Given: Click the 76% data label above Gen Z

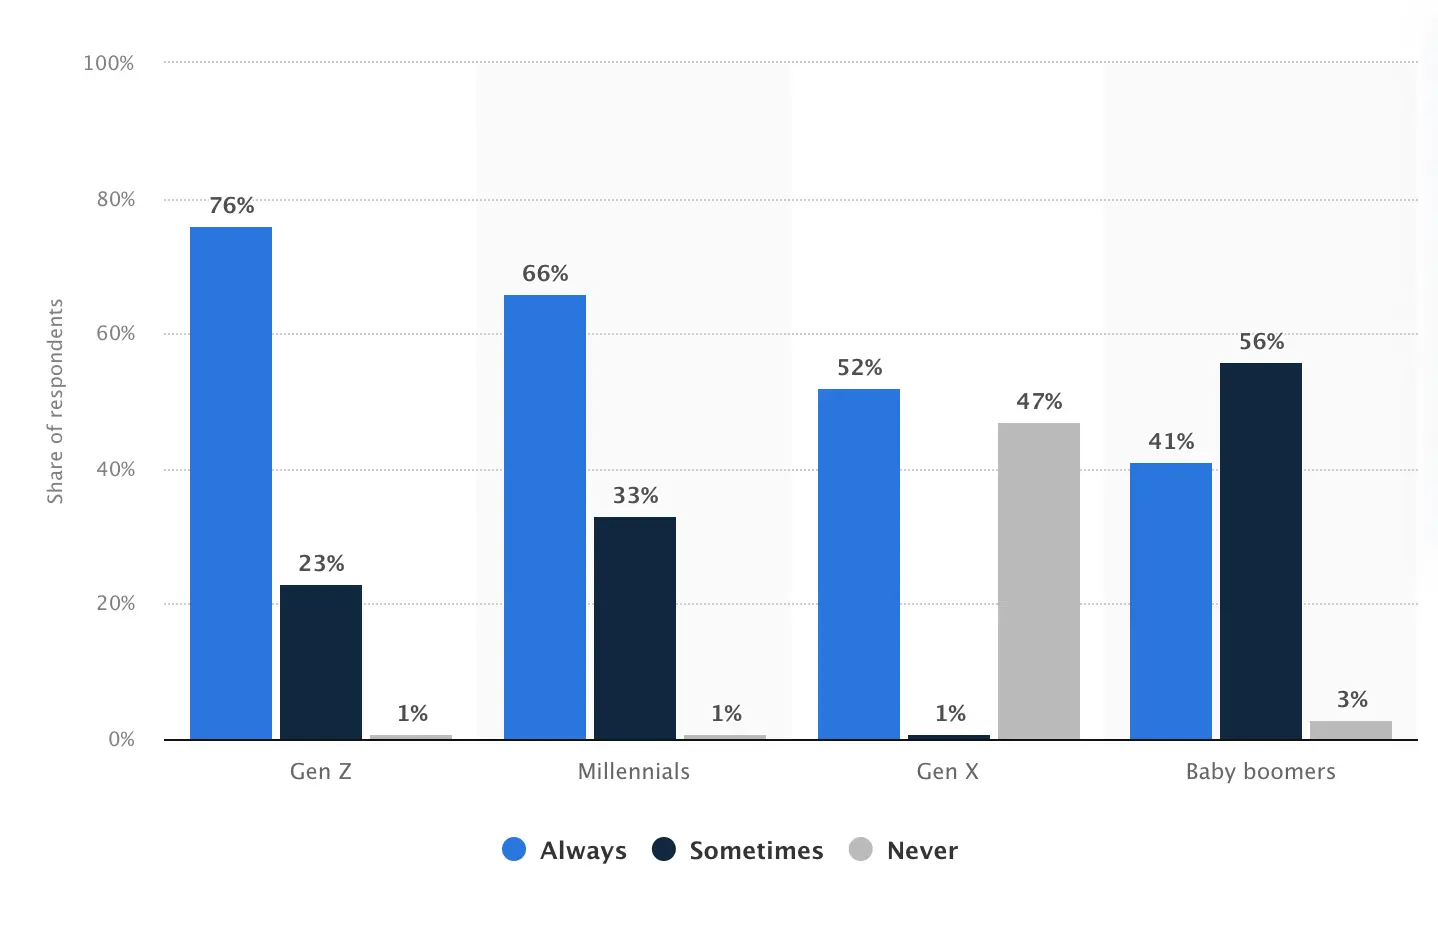Looking at the screenshot, I should 232,205.
